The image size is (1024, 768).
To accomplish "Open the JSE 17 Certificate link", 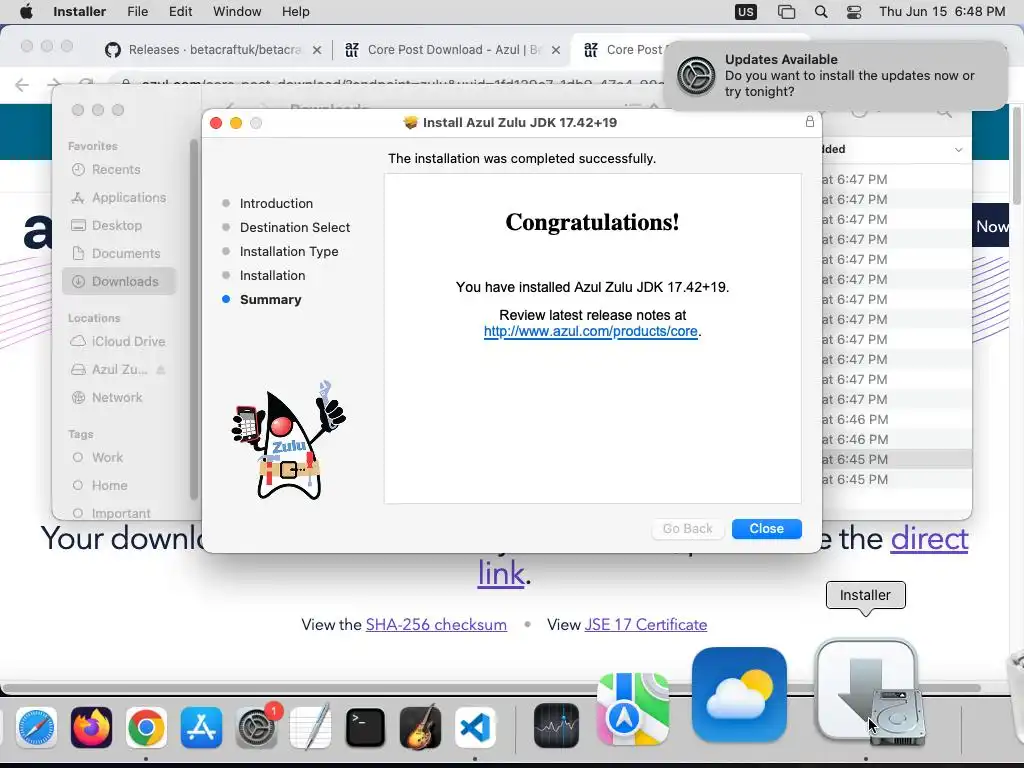I will (x=645, y=624).
